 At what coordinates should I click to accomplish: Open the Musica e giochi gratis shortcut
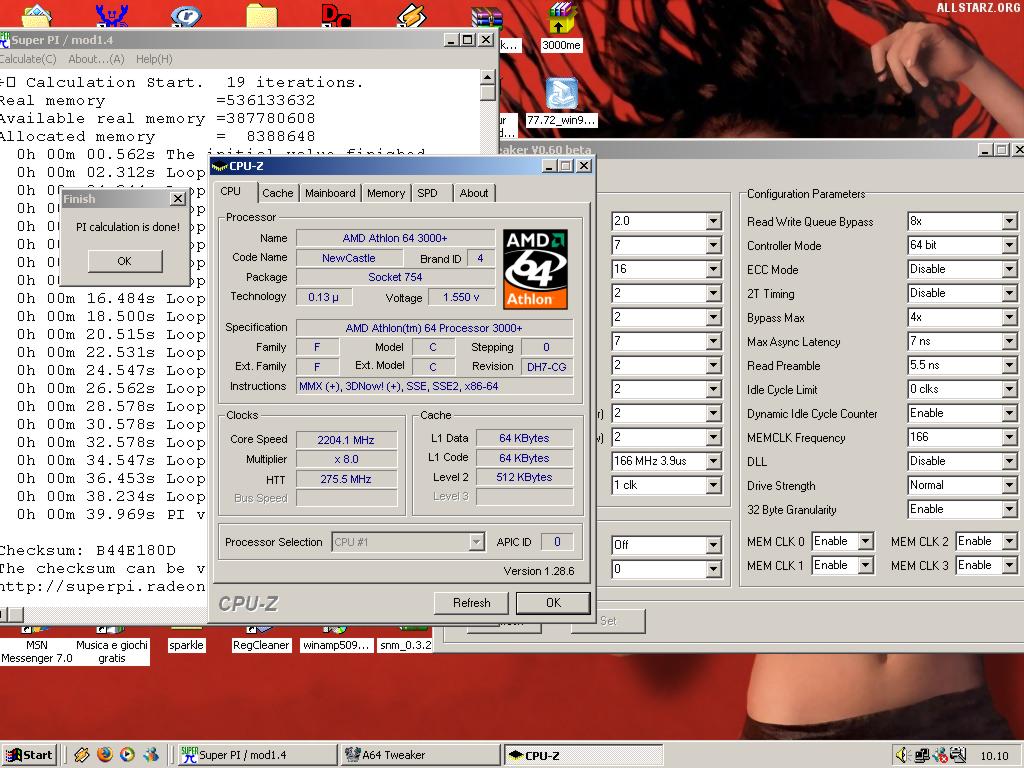(112, 651)
